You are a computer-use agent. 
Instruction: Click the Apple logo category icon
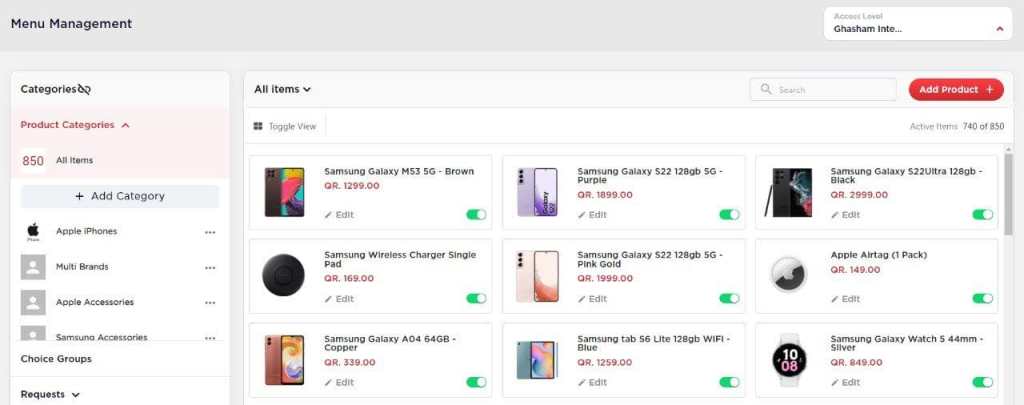pos(33,232)
